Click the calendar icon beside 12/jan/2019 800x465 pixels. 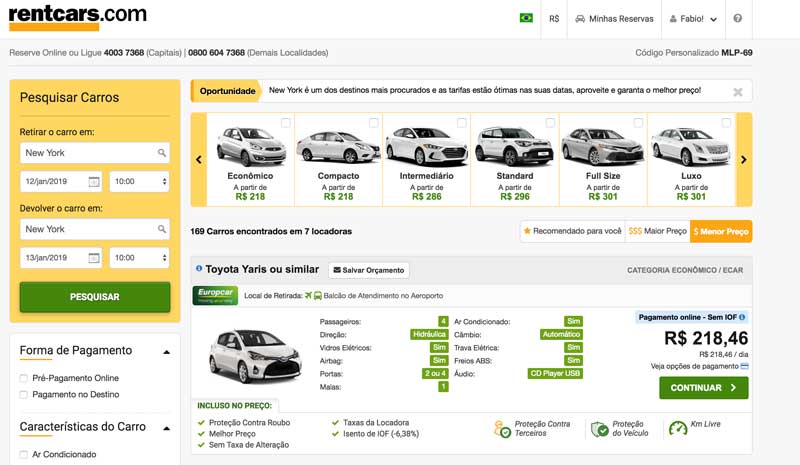point(94,182)
